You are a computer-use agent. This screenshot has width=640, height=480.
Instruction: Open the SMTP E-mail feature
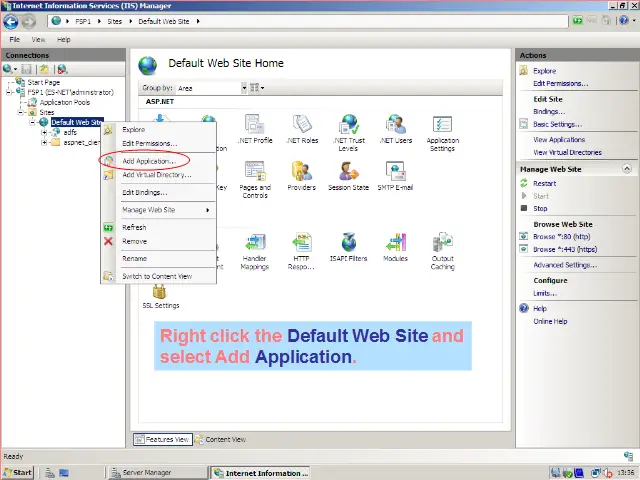(395, 176)
